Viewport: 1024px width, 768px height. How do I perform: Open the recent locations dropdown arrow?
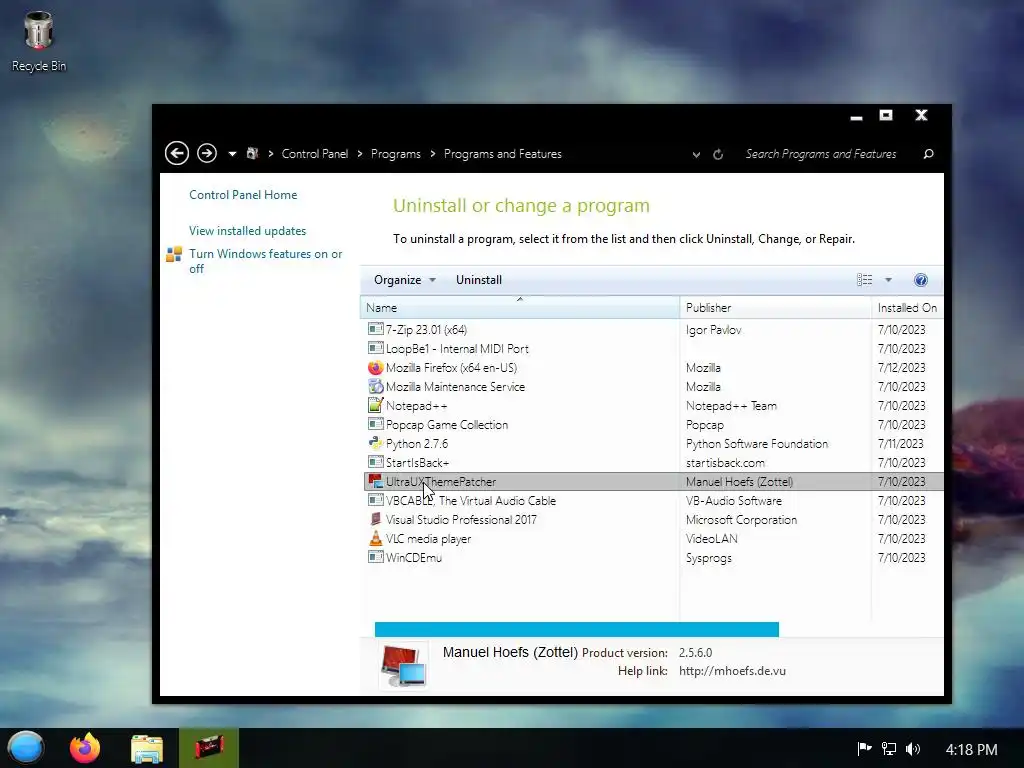tap(232, 154)
